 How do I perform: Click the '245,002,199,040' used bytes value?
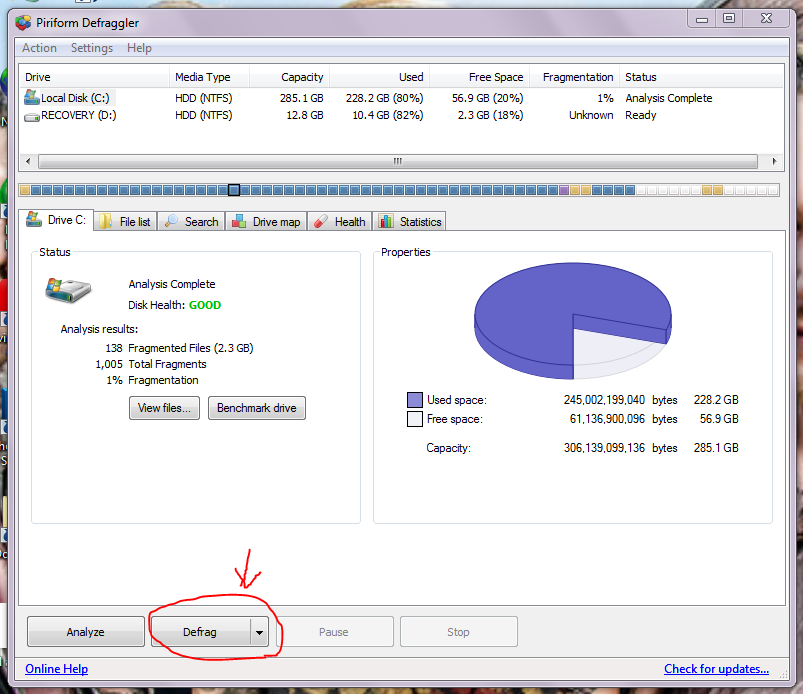click(604, 400)
